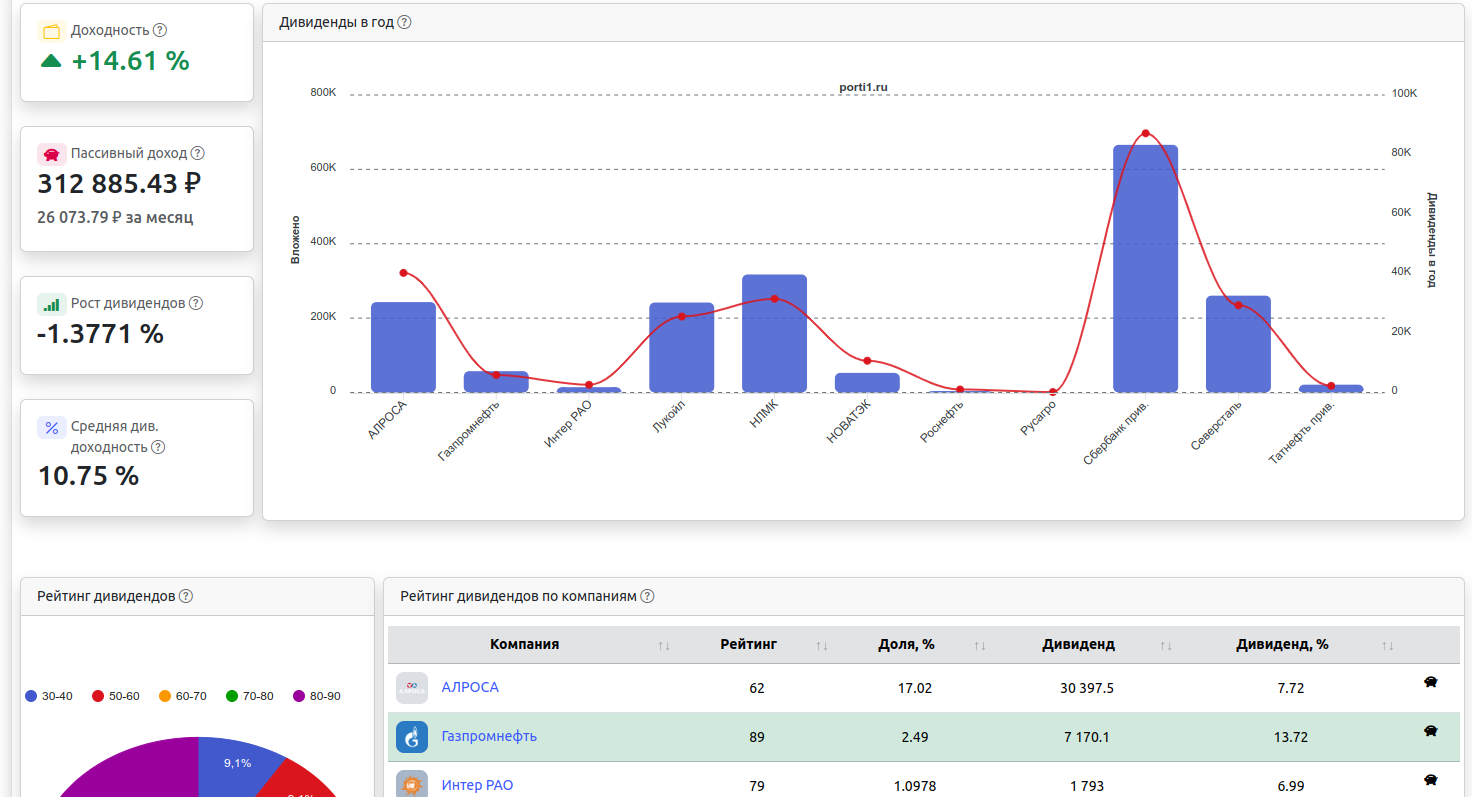Click the Интер РАО company logo

[x=412, y=784]
